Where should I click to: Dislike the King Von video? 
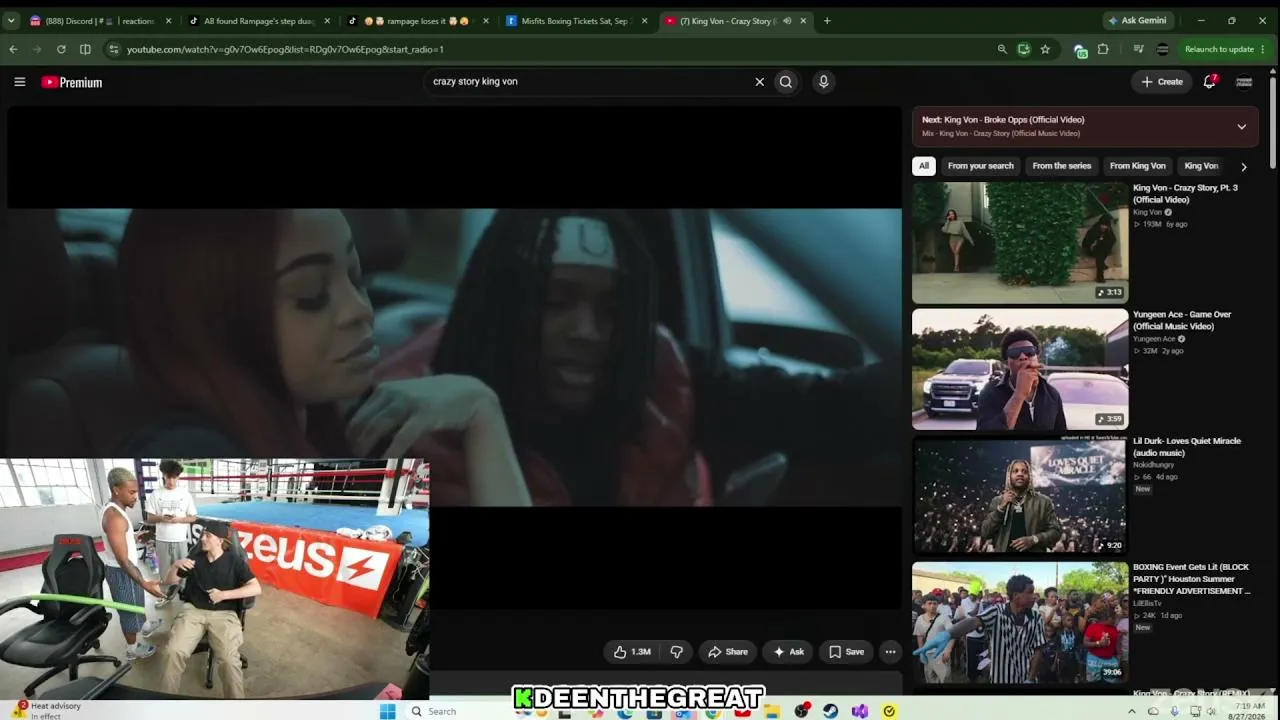pos(676,652)
